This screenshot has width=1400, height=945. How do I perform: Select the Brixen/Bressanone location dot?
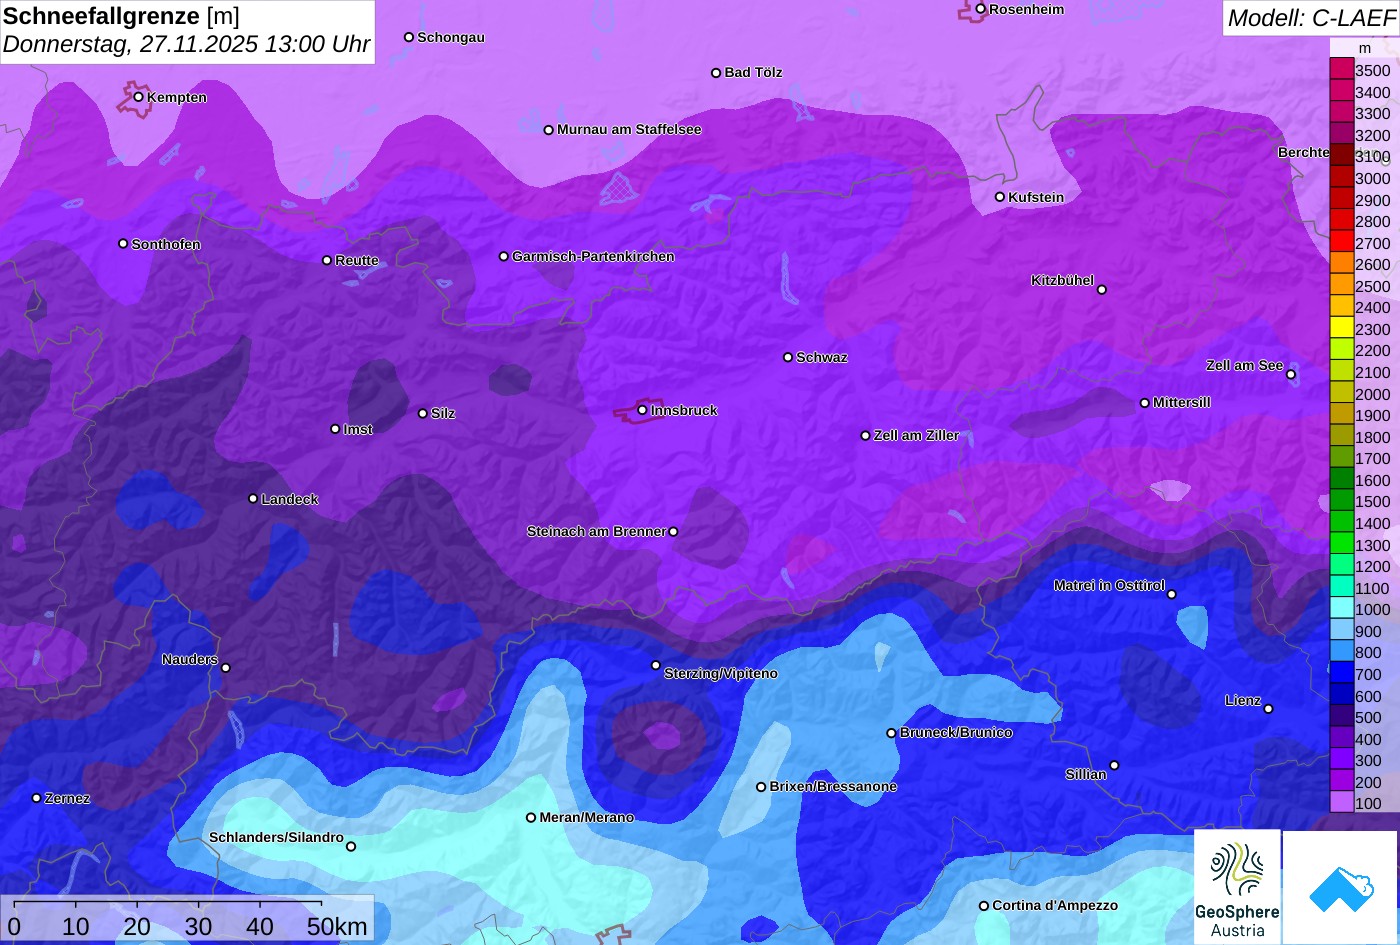click(x=761, y=787)
